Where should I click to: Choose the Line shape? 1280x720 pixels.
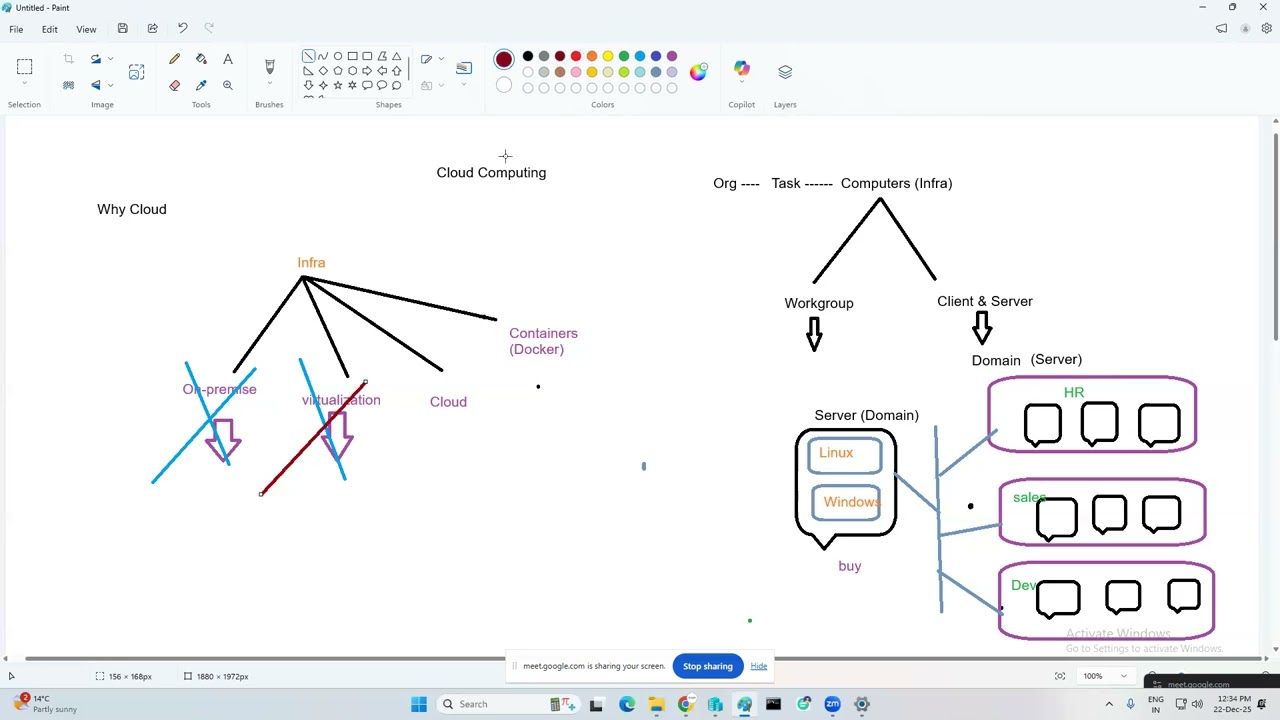[x=308, y=56]
